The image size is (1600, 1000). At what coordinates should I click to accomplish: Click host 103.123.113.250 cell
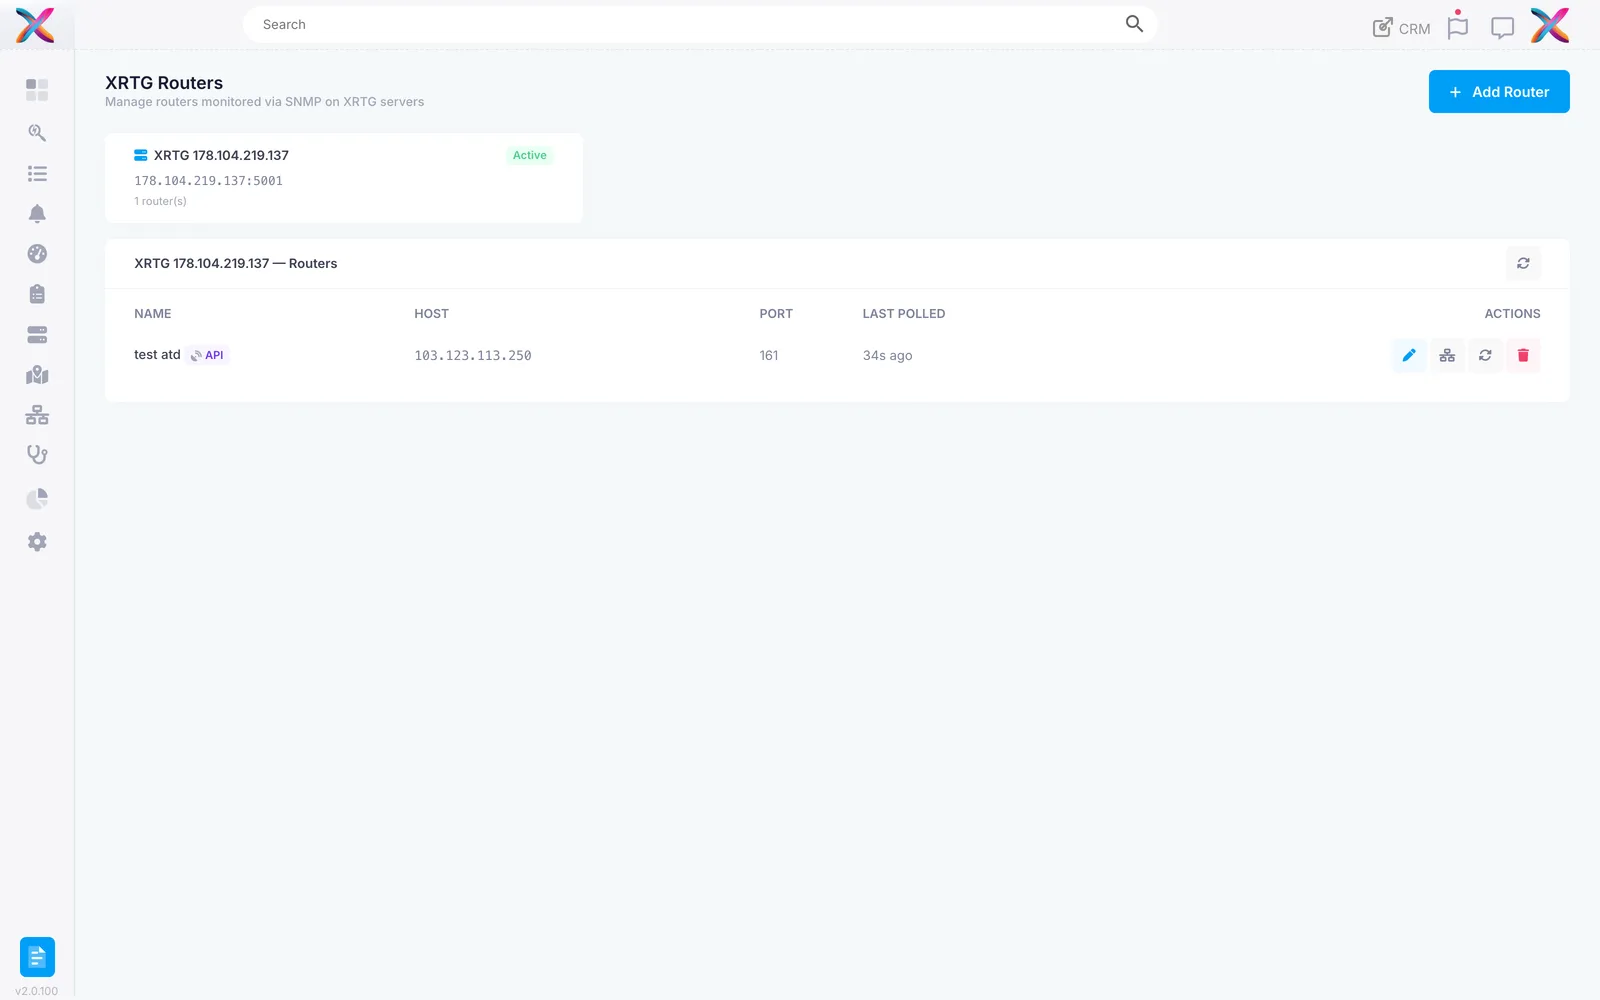point(473,356)
